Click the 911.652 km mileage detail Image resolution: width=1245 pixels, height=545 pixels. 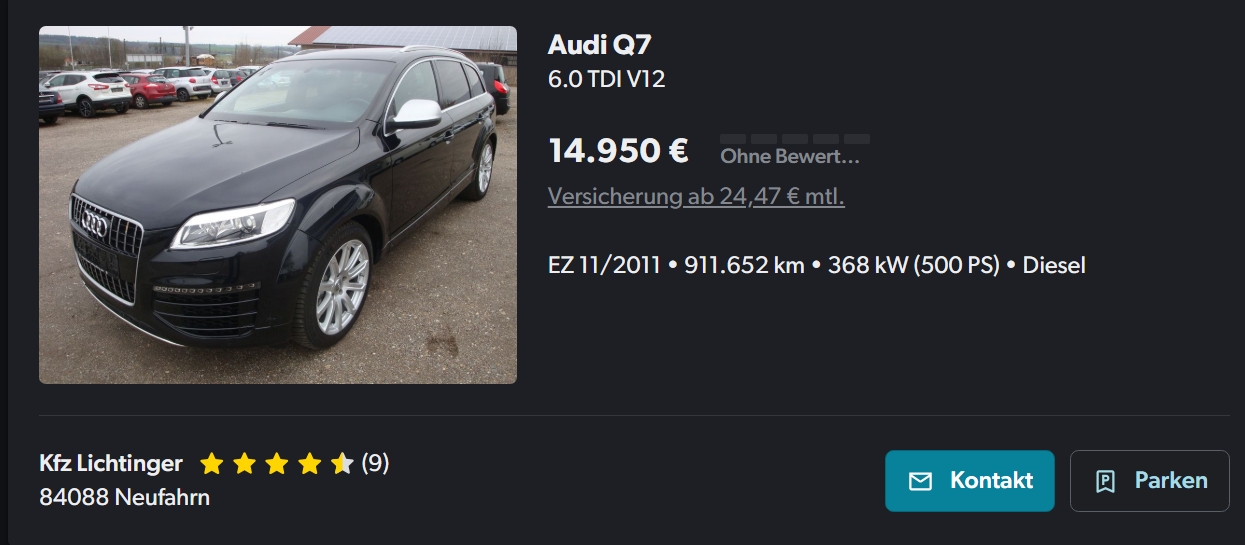point(745,265)
